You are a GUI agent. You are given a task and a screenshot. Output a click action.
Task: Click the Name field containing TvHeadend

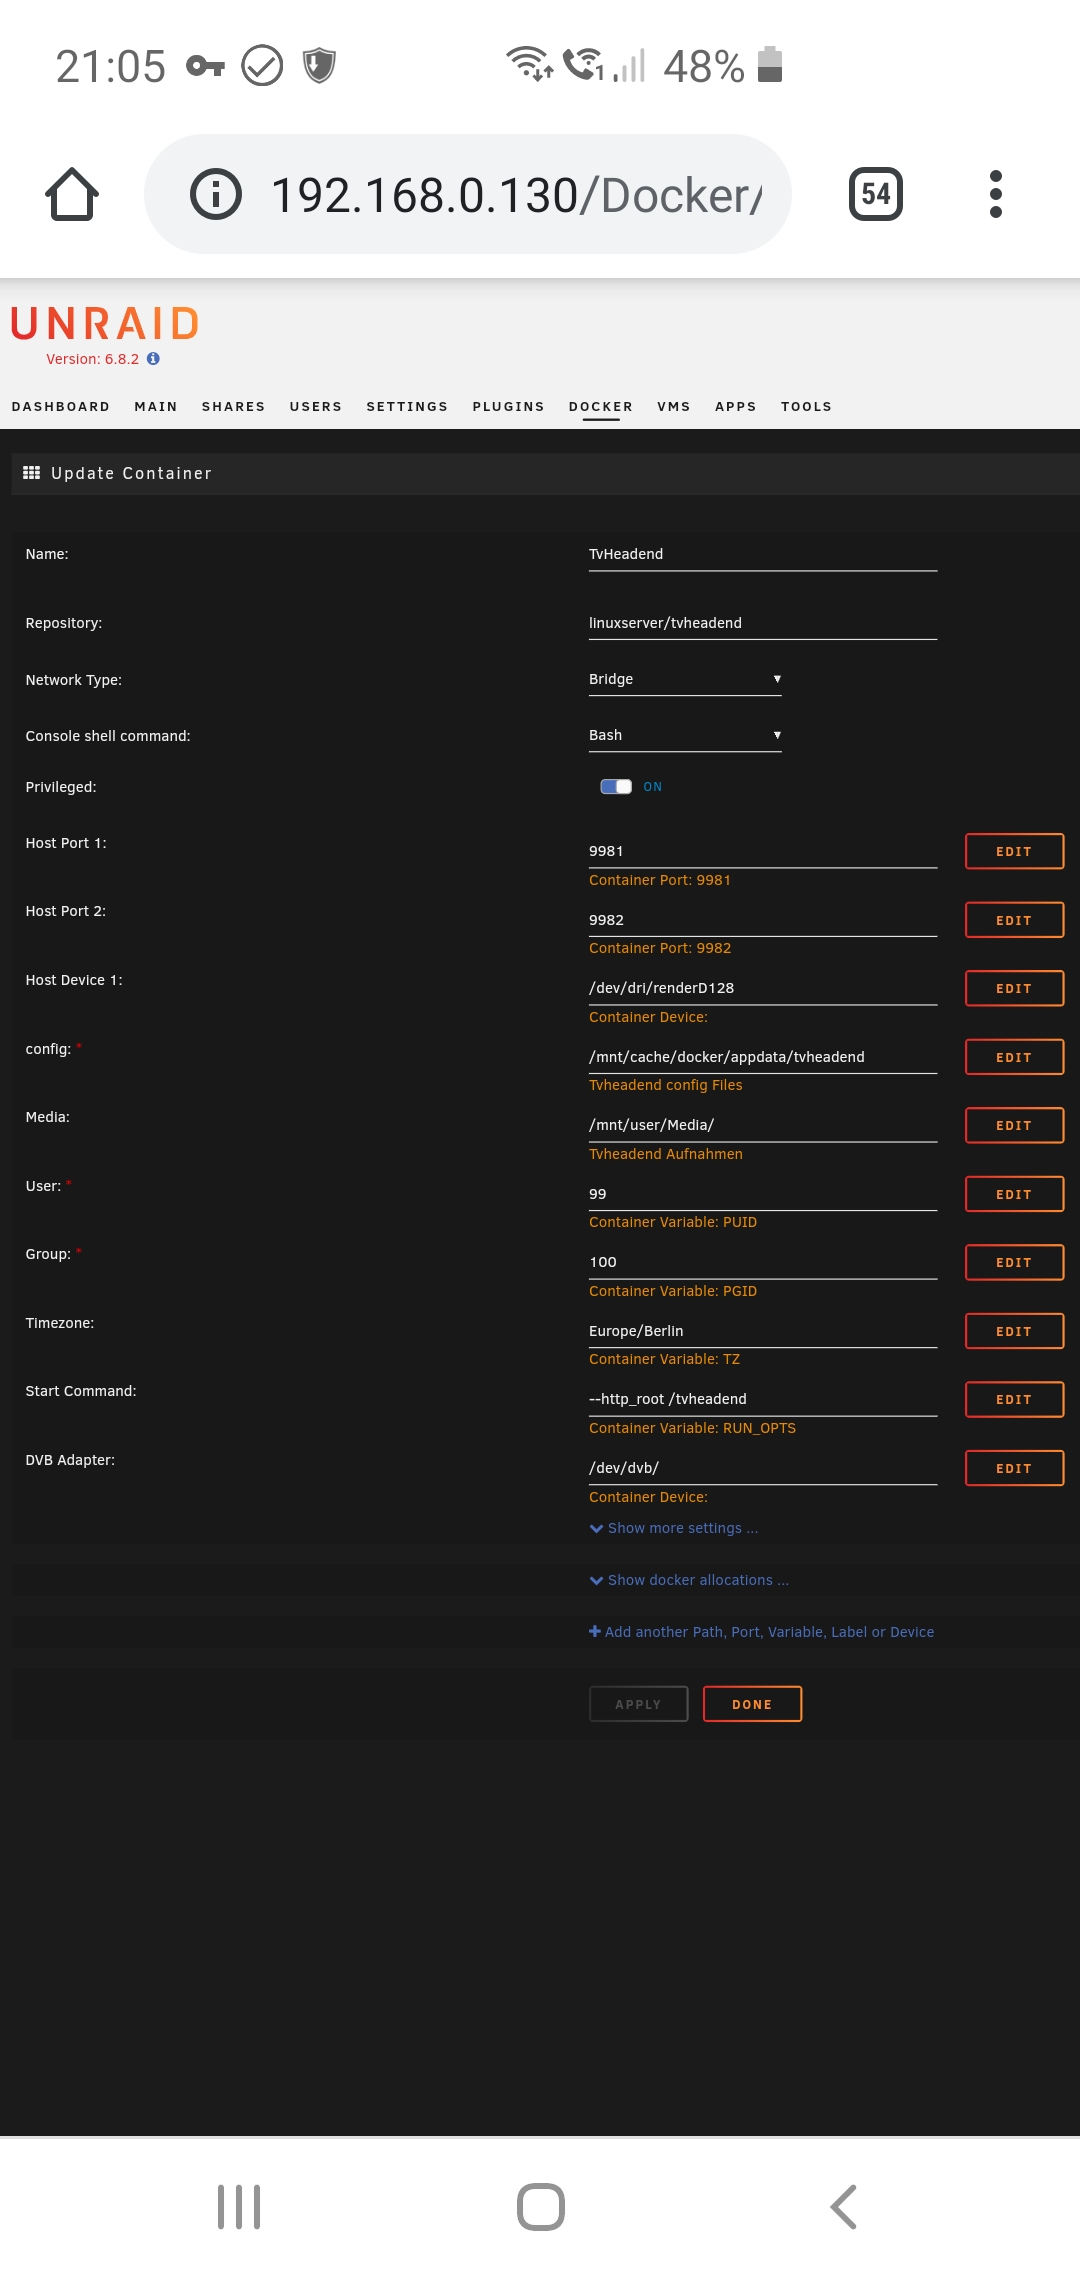click(763, 555)
